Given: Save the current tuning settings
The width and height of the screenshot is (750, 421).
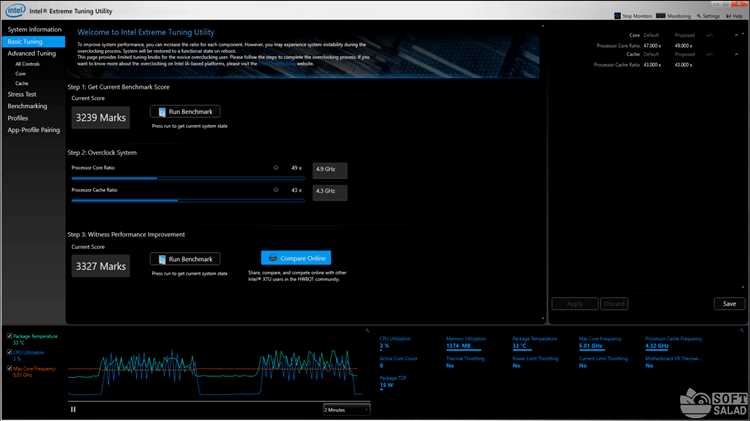Looking at the screenshot, I should click(729, 304).
